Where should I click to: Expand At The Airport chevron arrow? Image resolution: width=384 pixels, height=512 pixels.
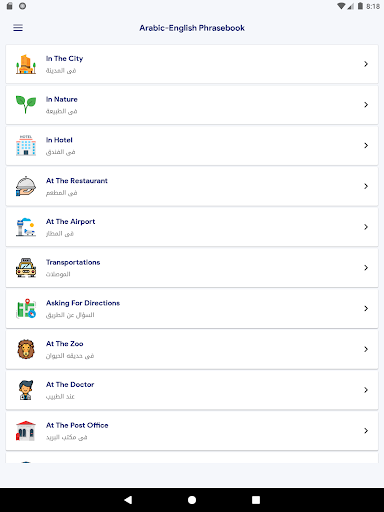pyautogui.click(x=366, y=227)
